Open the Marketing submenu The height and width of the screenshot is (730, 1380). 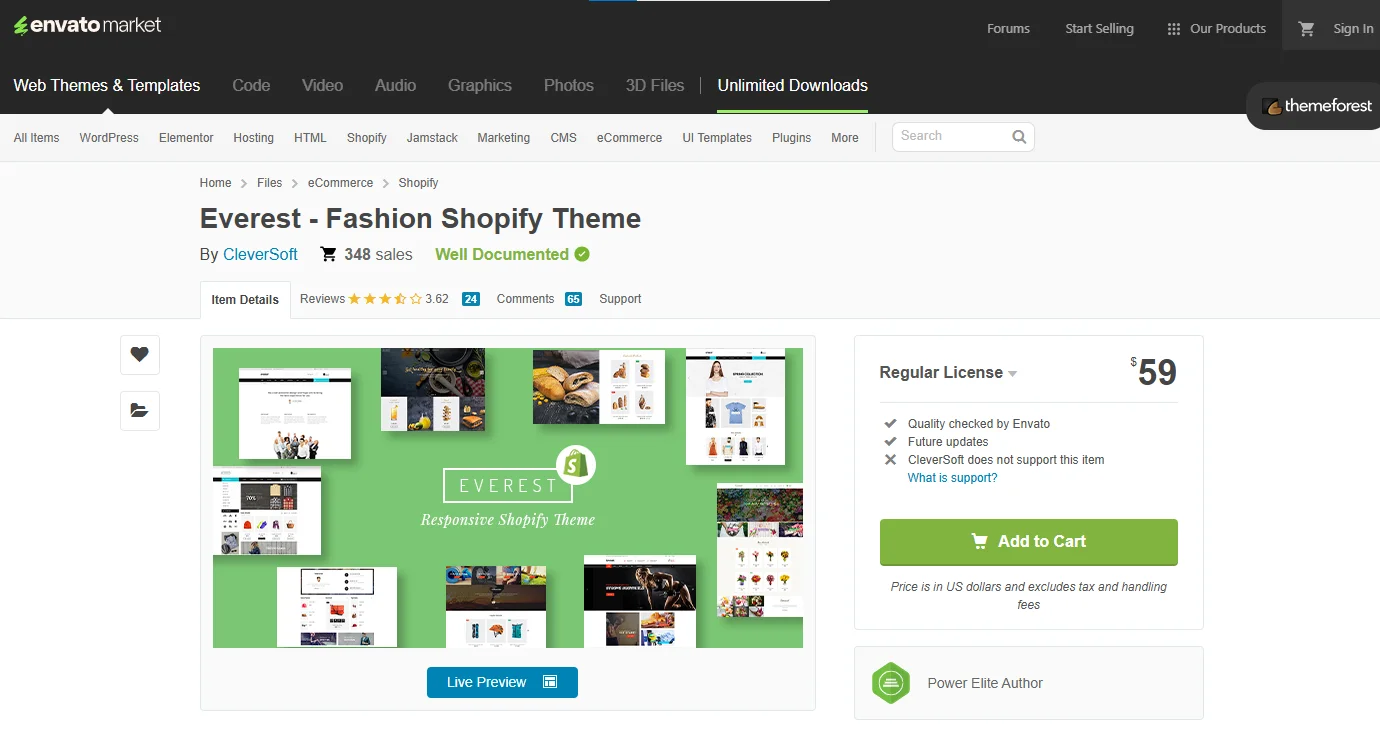(x=504, y=138)
